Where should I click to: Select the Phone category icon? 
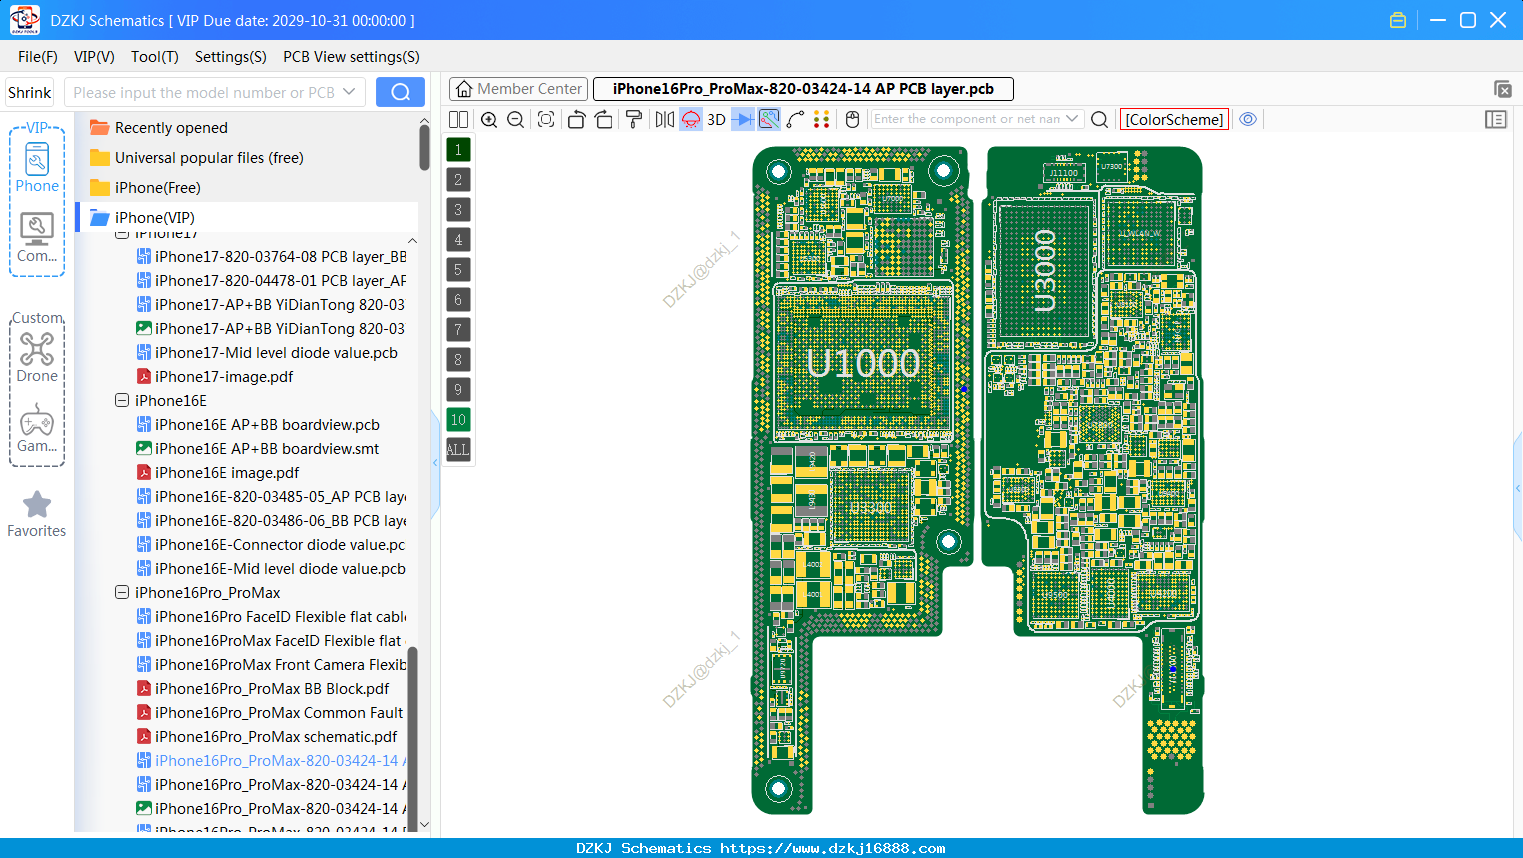pyautogui.click(x=37, y=167)
